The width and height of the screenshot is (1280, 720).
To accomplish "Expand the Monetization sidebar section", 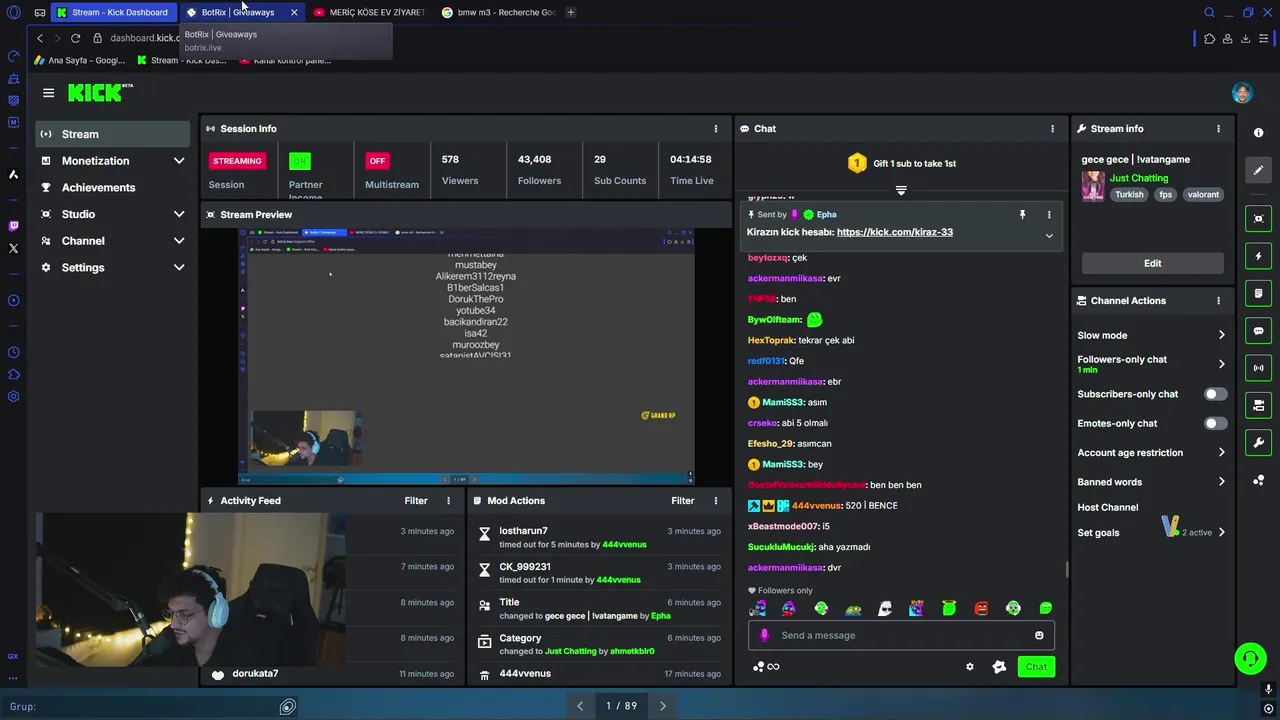I will [179, 161].
